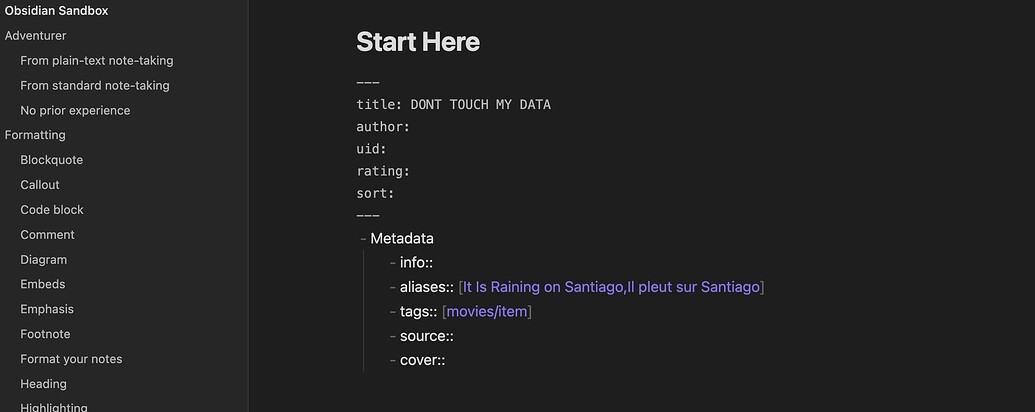The width and height of the screenshot is (1035, 412).
Task: Collapse the Formatting folder
Action: tap(35, 135)
